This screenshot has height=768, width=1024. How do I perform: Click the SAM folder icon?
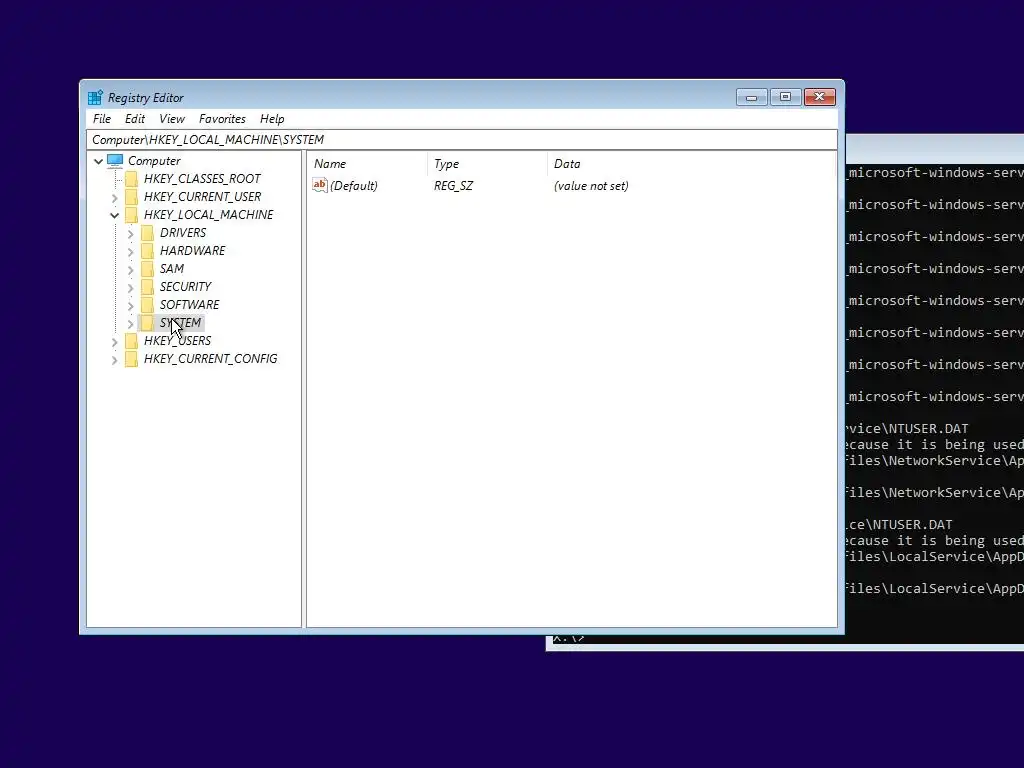coord(148,268)
